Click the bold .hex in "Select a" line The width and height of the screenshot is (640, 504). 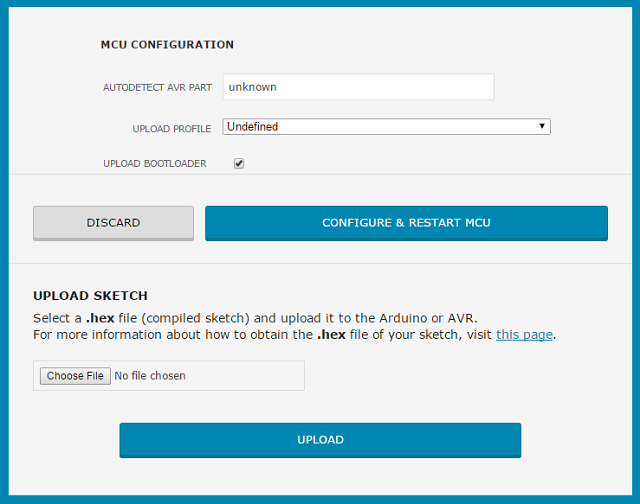(x=100, y=318)
